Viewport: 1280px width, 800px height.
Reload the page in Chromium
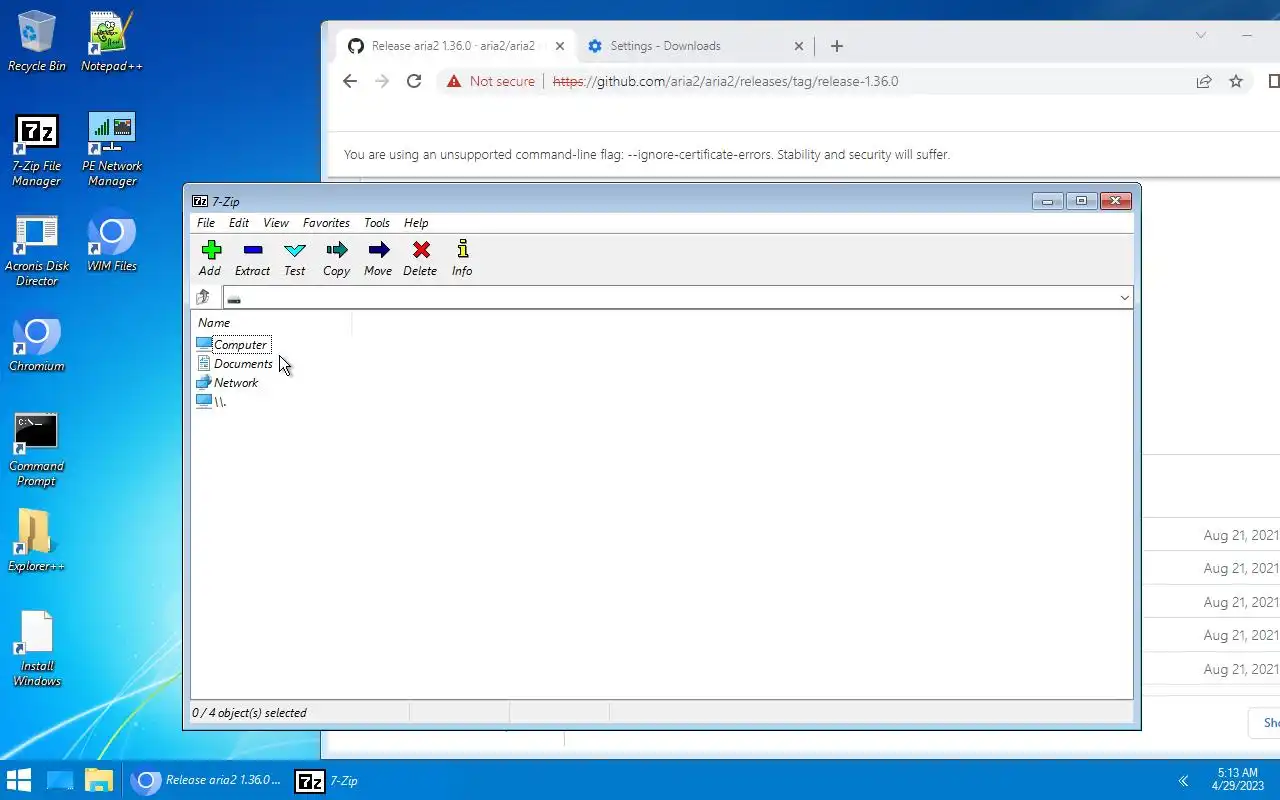tap(414, 81)
